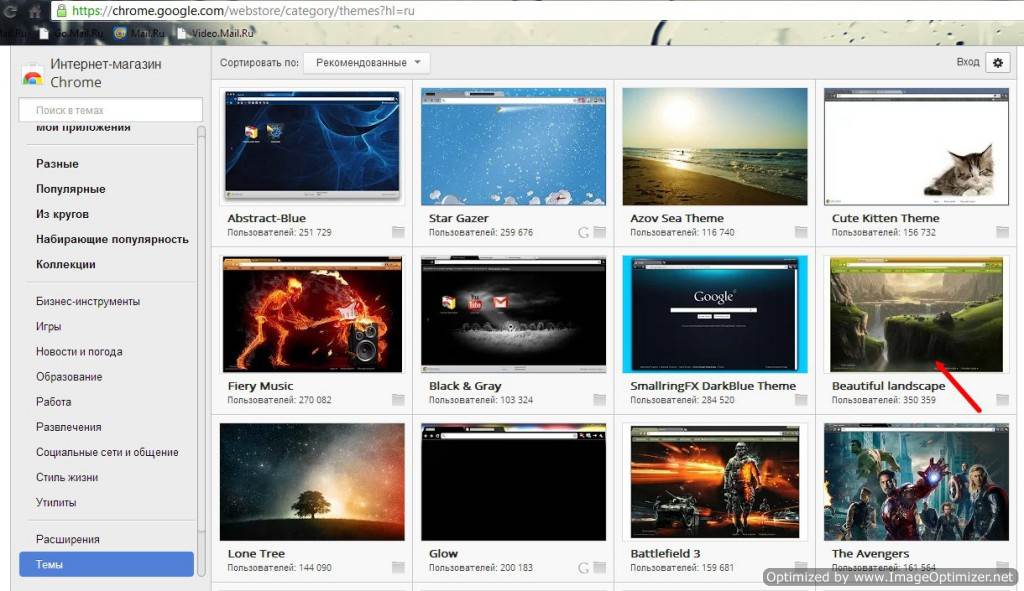Click the Azov Sea Theme title text
Screen dimensions: 1024x591
(x=677, y=218)
